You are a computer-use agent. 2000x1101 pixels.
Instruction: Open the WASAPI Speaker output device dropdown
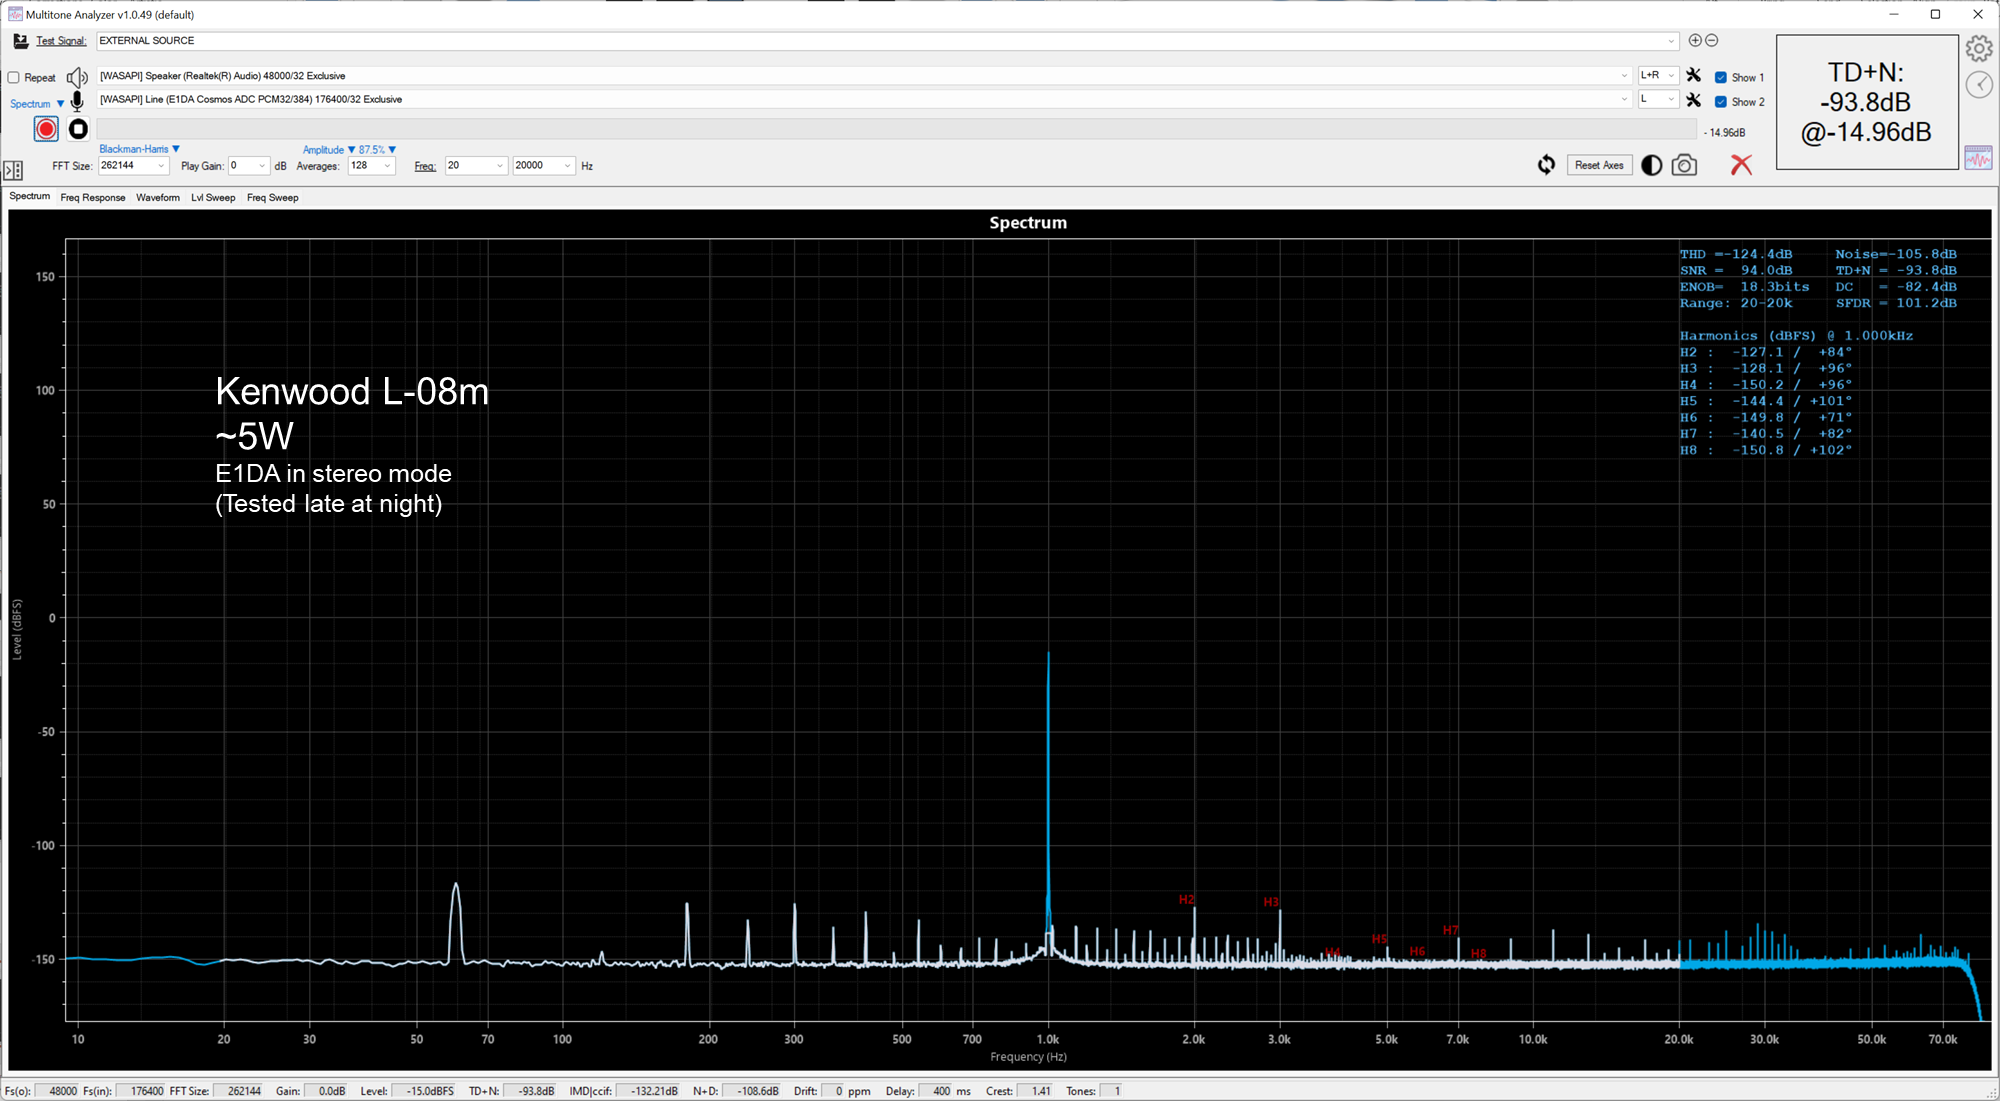pyautogui.click(x=864, y=76)
